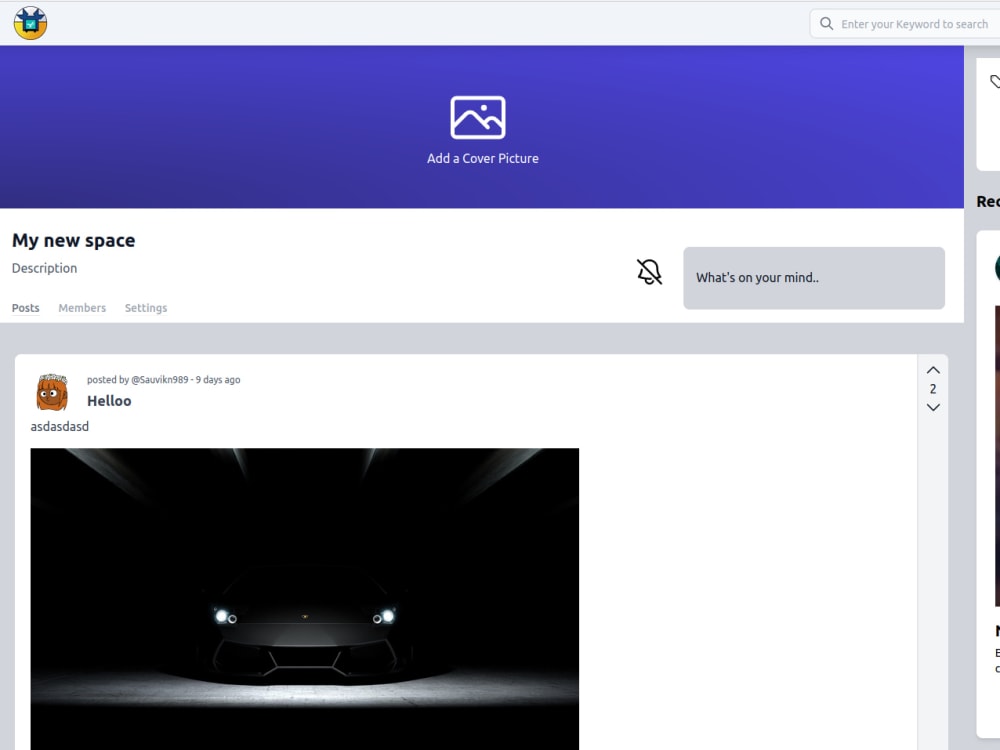Click the Sauvikn989 avatar image
The width and height of the screenshot is (1000, 750).
click(52, 392)
